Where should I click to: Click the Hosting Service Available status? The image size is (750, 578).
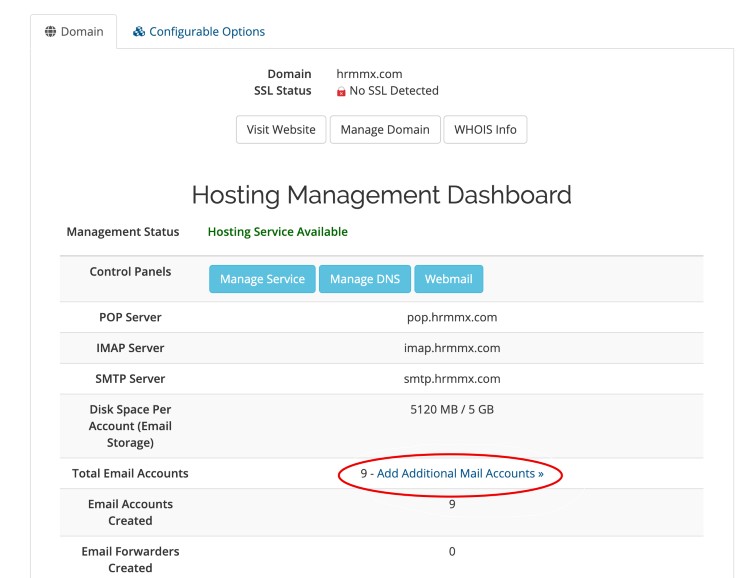point(277,232)
